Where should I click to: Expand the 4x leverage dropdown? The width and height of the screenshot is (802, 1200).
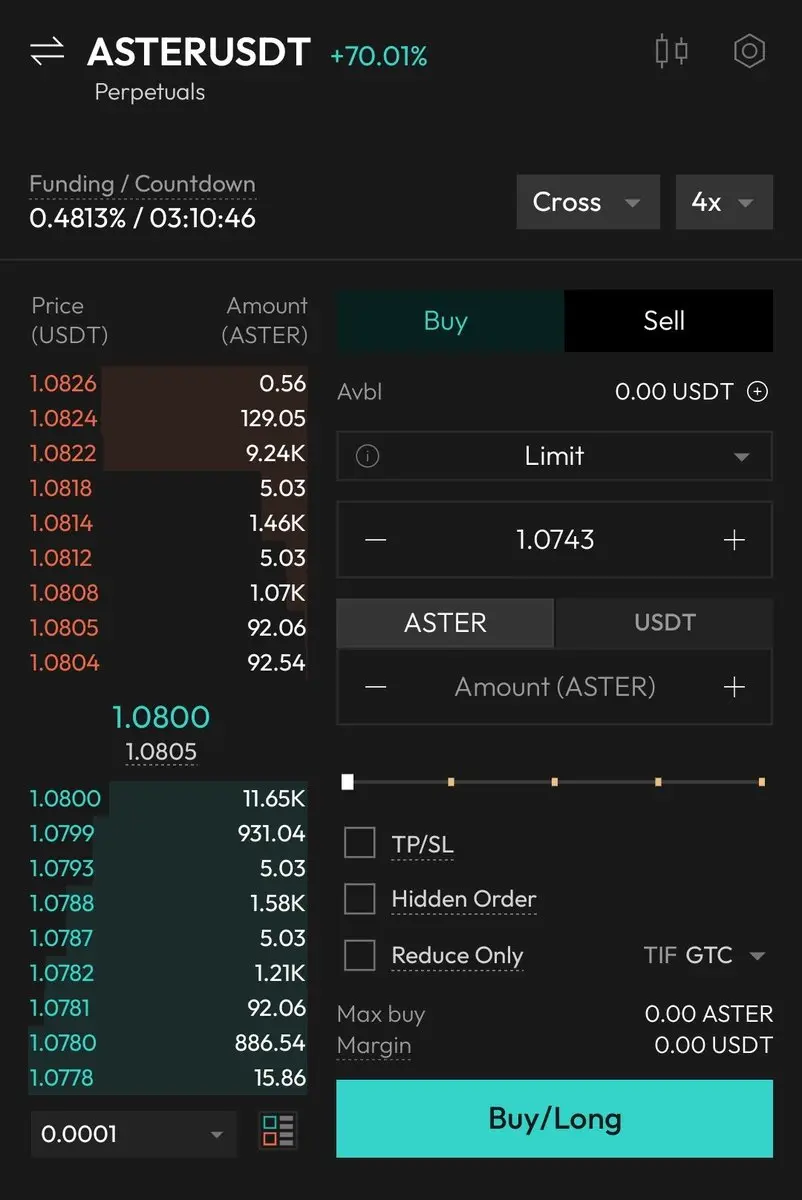(724, 202)
